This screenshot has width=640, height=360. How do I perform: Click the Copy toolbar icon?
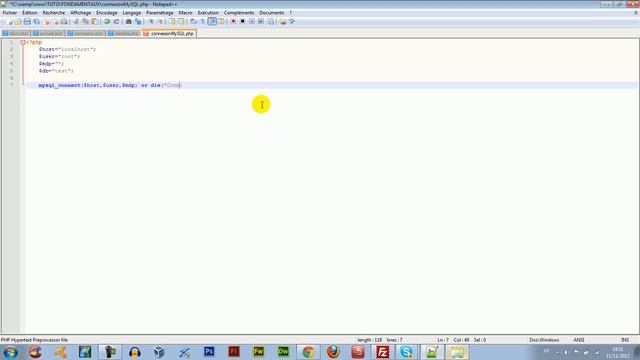[85, 22]
